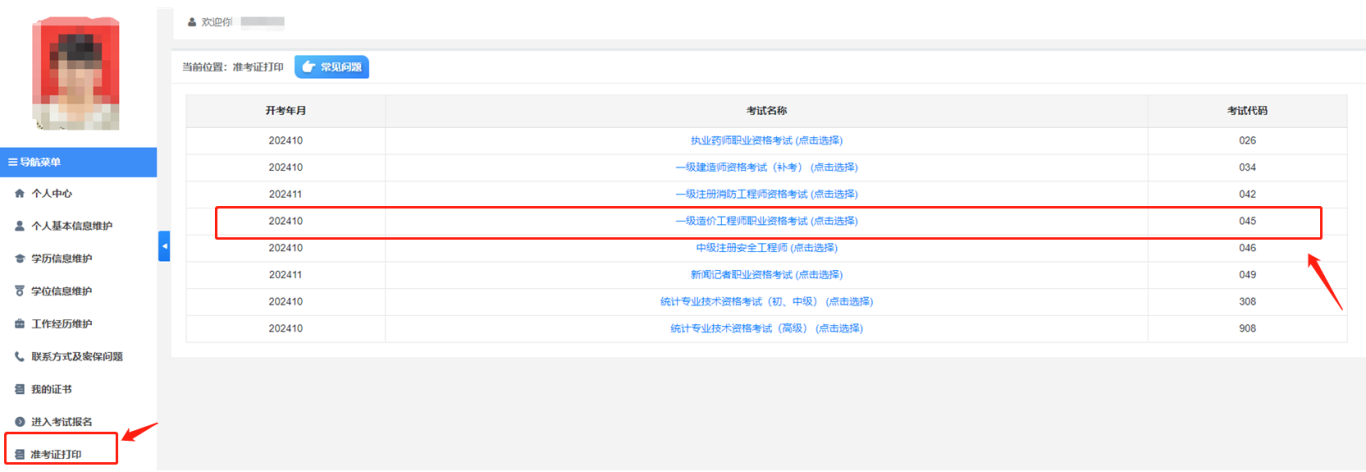Screen dimensions: 1366x472
Task: Click exam code 042
Action: click(1247, 194)
